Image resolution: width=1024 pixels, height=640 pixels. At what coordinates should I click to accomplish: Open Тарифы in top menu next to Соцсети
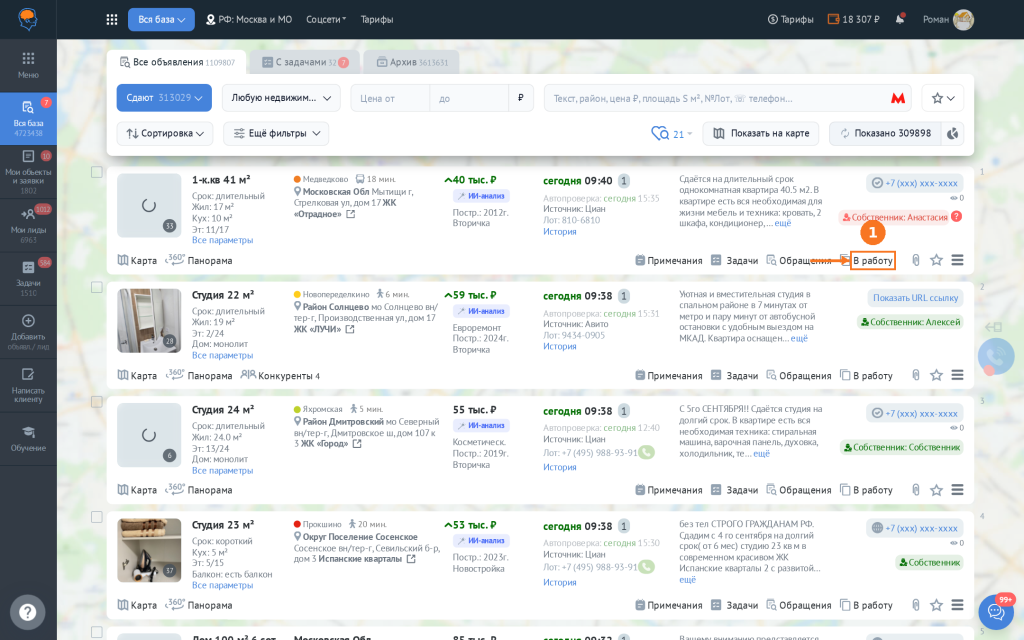tap(377, 20)
